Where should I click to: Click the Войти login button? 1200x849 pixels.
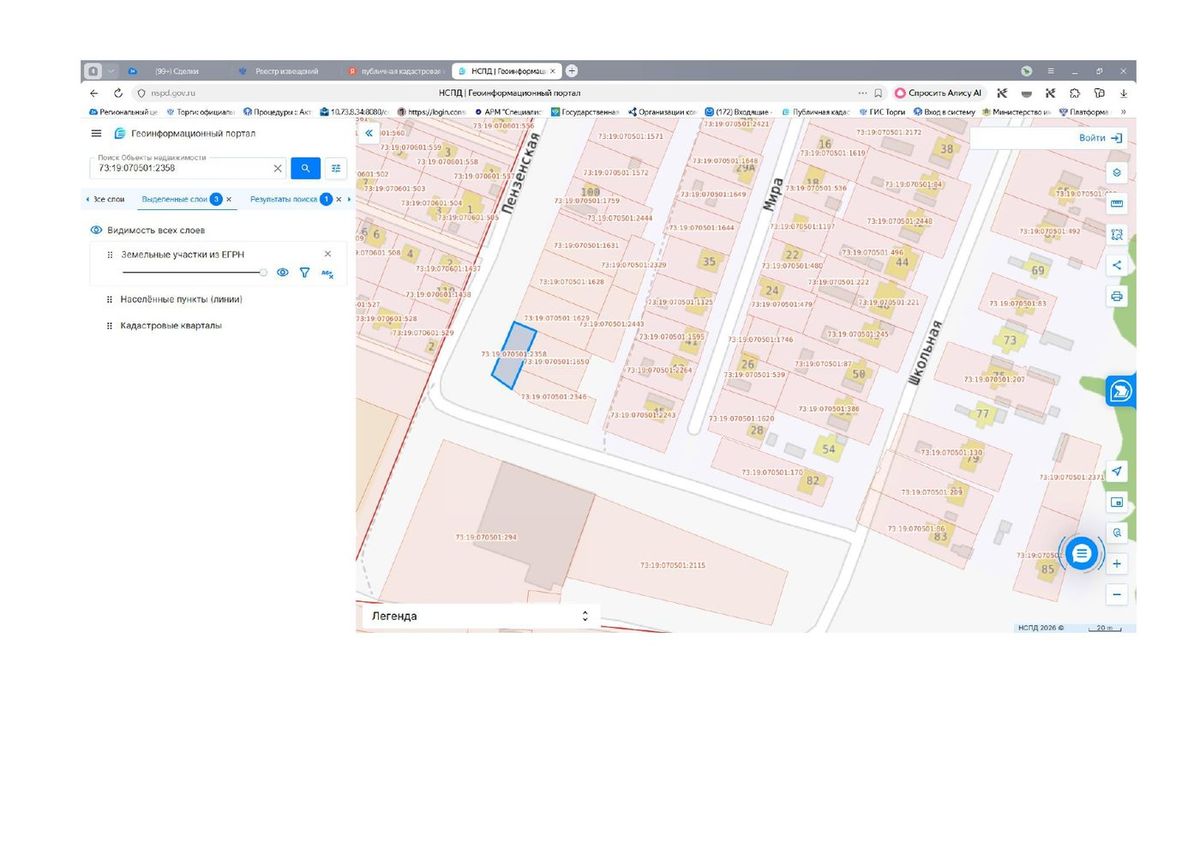point(1100,138)
